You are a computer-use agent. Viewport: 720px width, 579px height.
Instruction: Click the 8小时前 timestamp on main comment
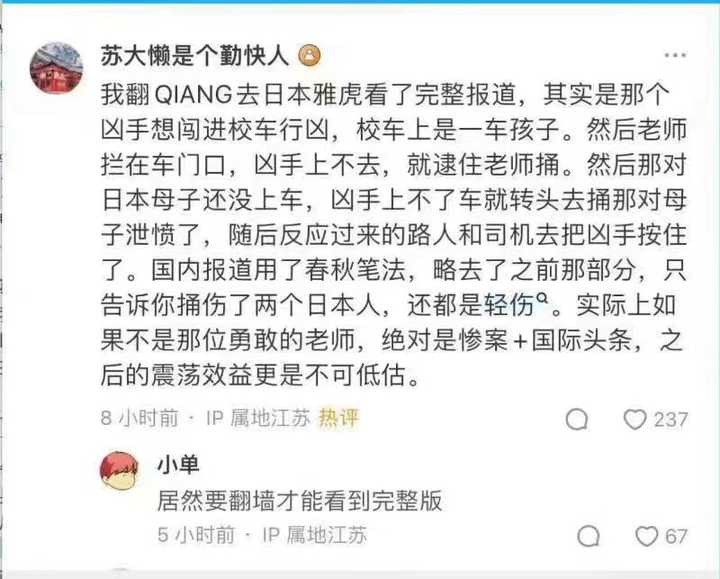[140, 418]
